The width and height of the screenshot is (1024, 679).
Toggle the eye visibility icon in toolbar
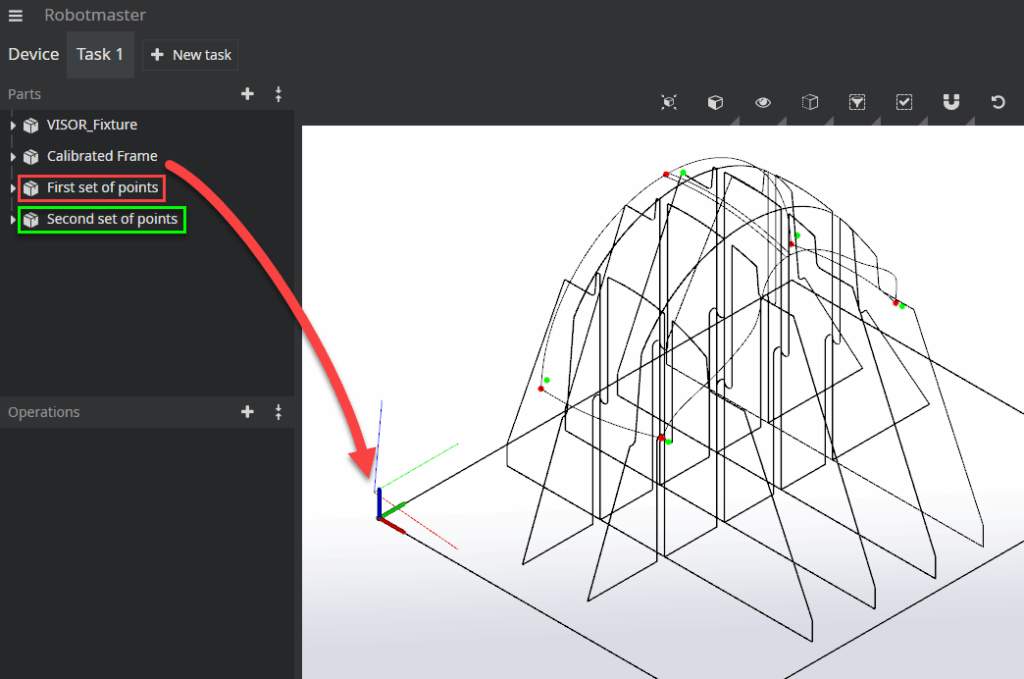click(763, 102)
